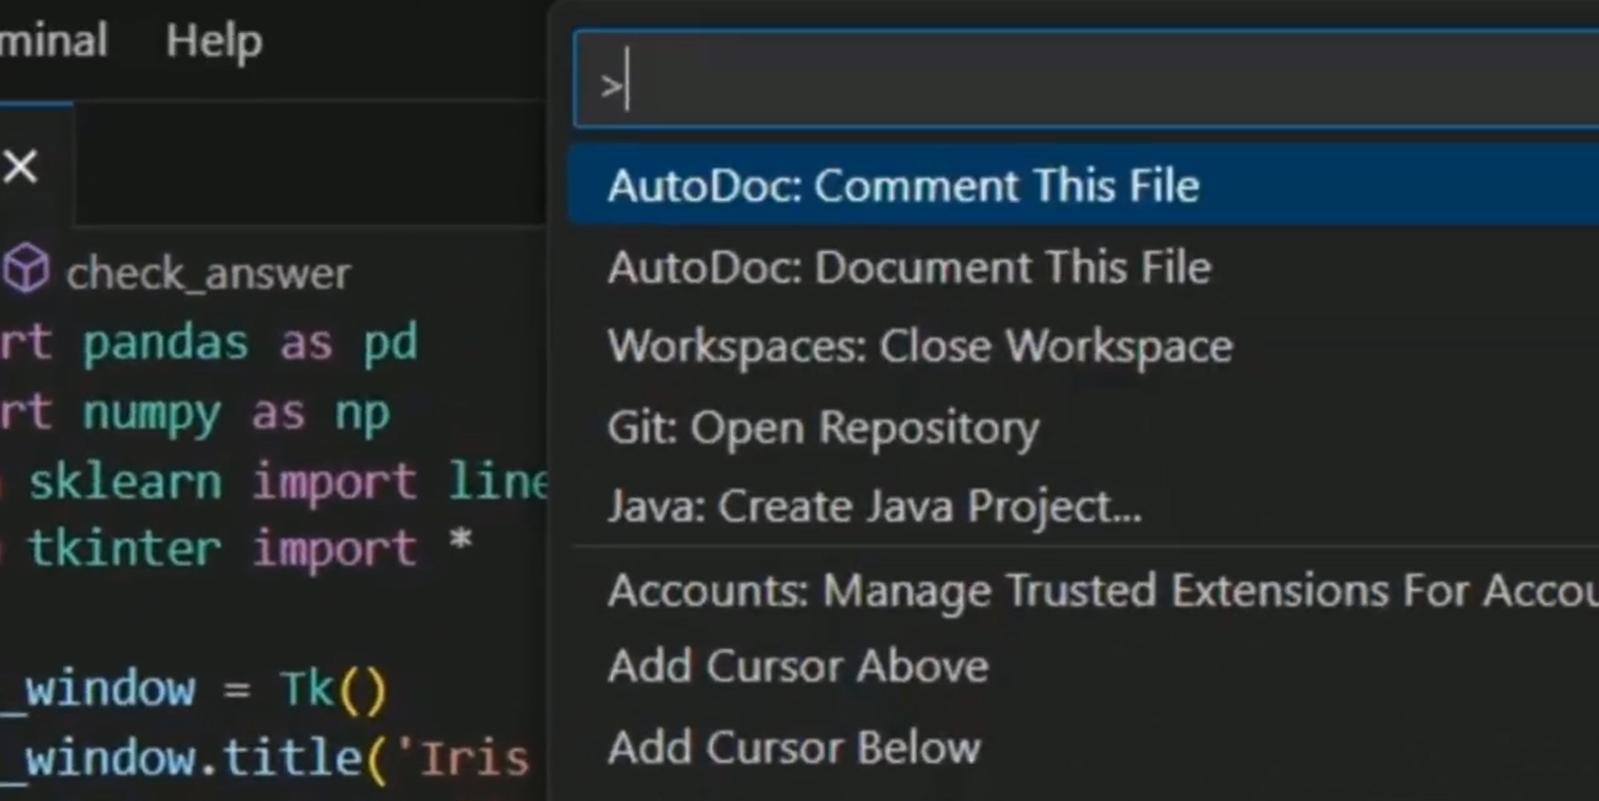Click the 'Iris string in title call

463,759
